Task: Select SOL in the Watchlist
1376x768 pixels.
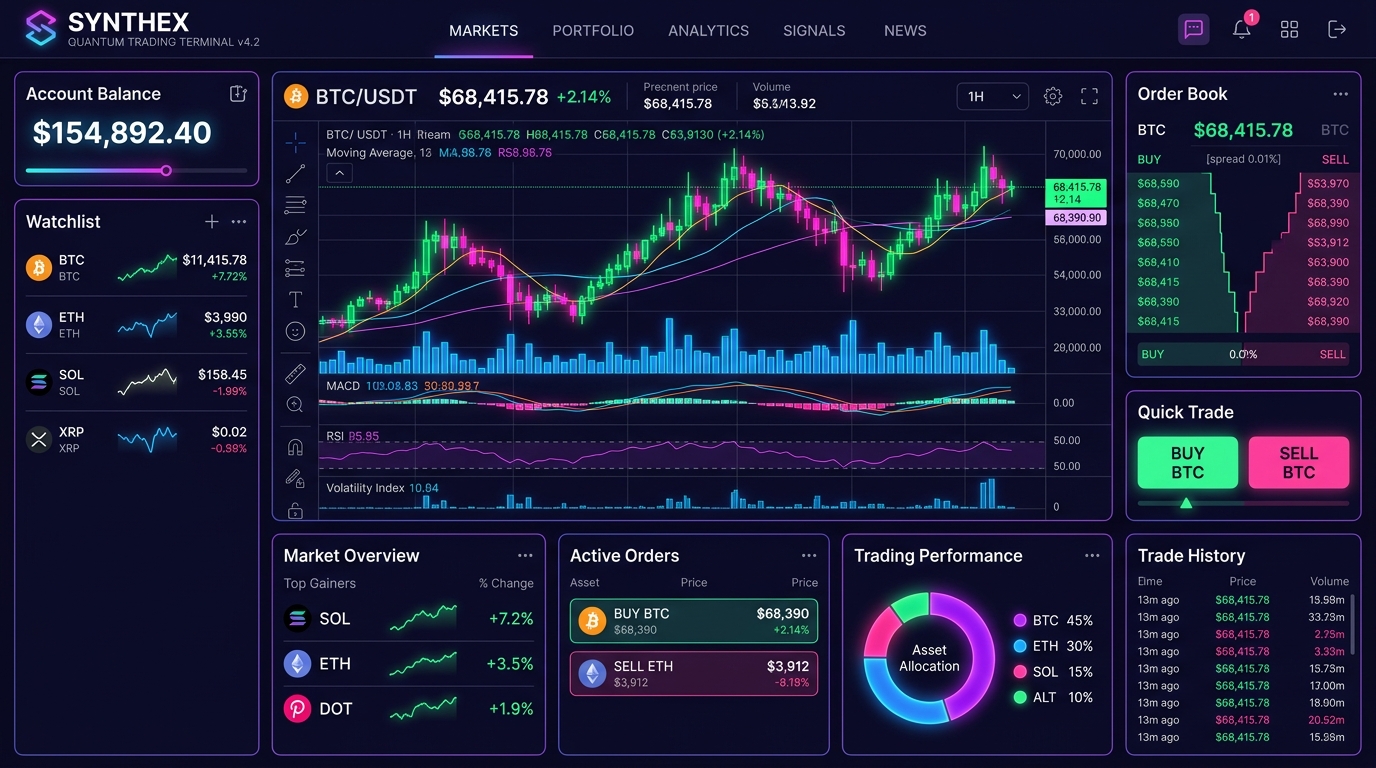Action: 136,382
